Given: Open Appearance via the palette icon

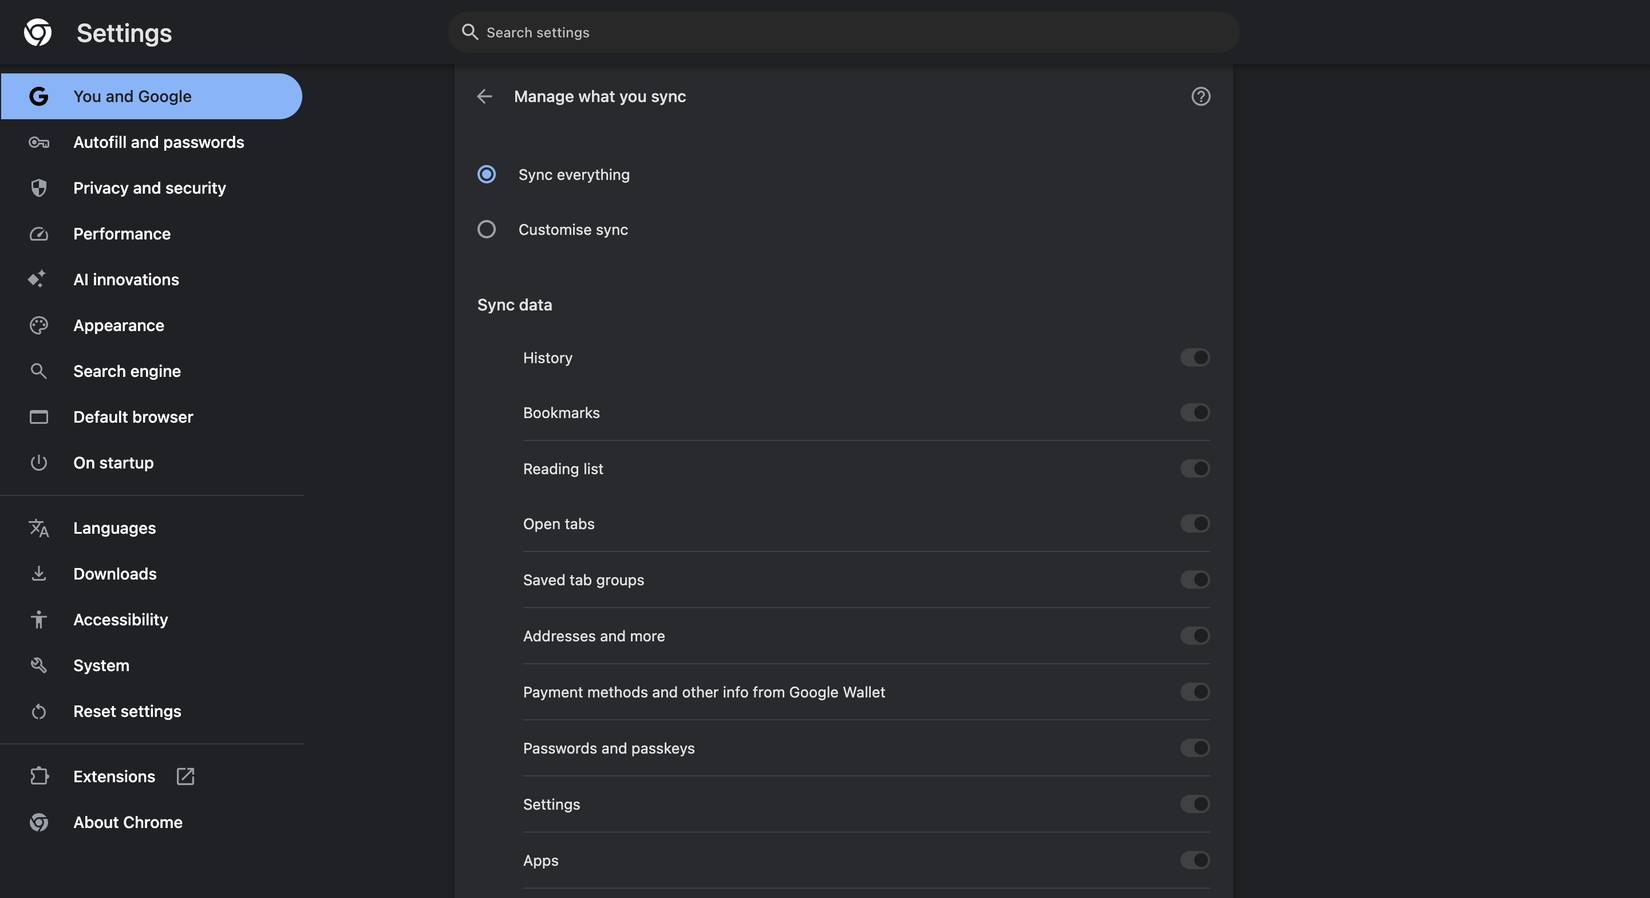Looking at the screenshot, I should (37, 324).
